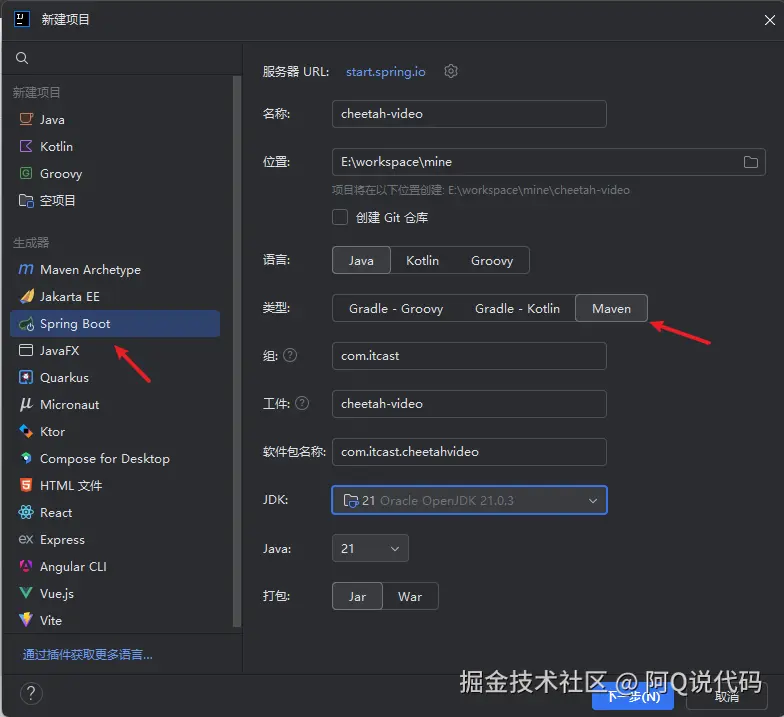The height and width of the screenshot is (717, 784).
Task: Open the Java version 21 dropdown
Action: tap(370, 548)
